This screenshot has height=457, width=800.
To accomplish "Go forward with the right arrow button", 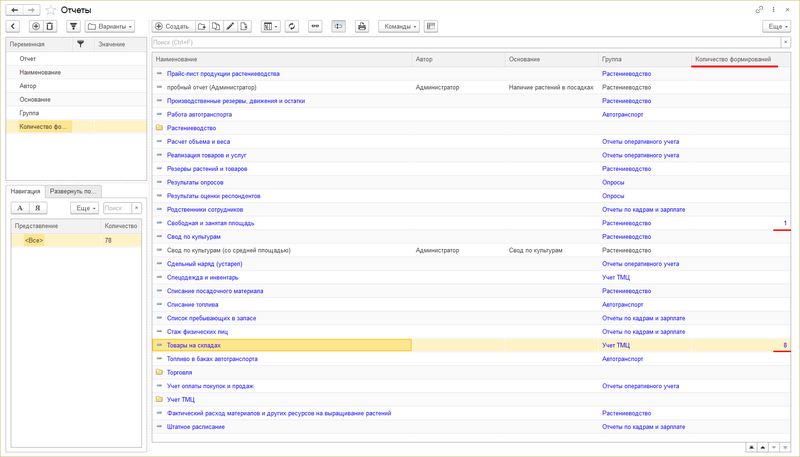I will click(32, 10).
